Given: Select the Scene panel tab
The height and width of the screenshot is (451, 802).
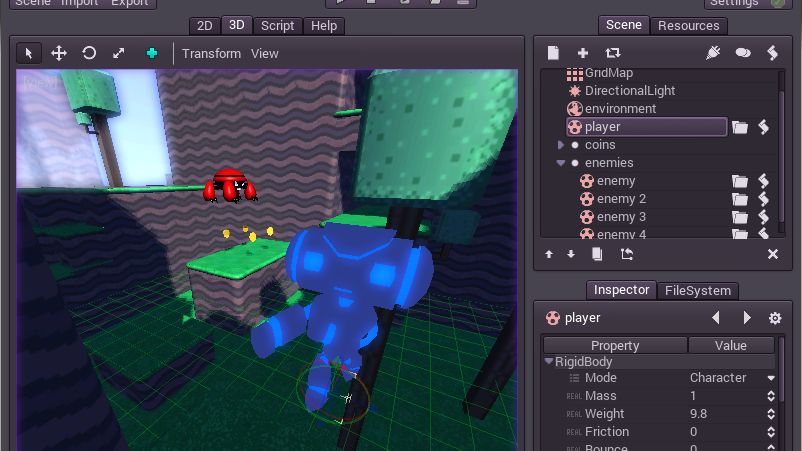Looking at the screenshot, I should [x=623, y=25].
